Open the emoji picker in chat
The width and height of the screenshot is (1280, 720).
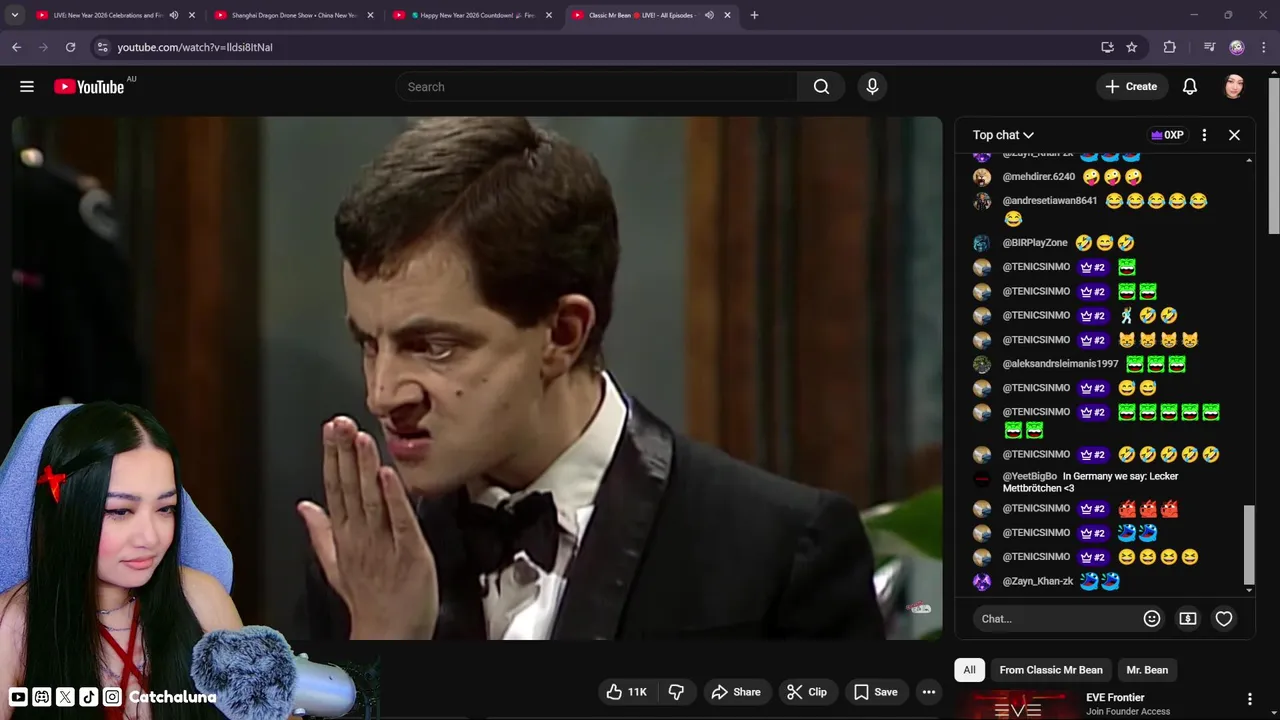(1152, 619)
